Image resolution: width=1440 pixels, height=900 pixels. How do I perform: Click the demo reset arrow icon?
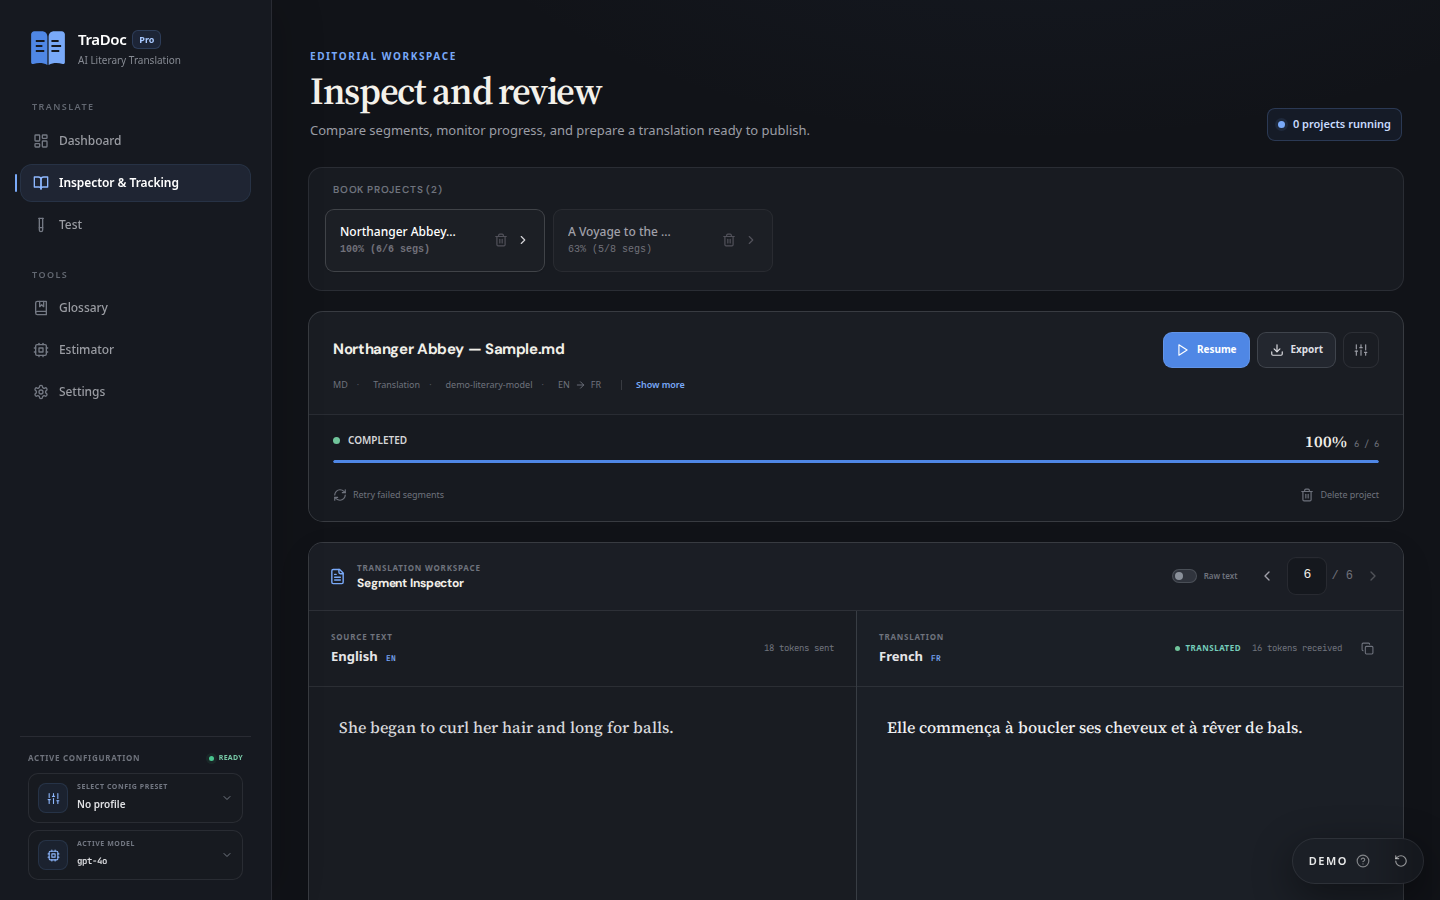1401,861
